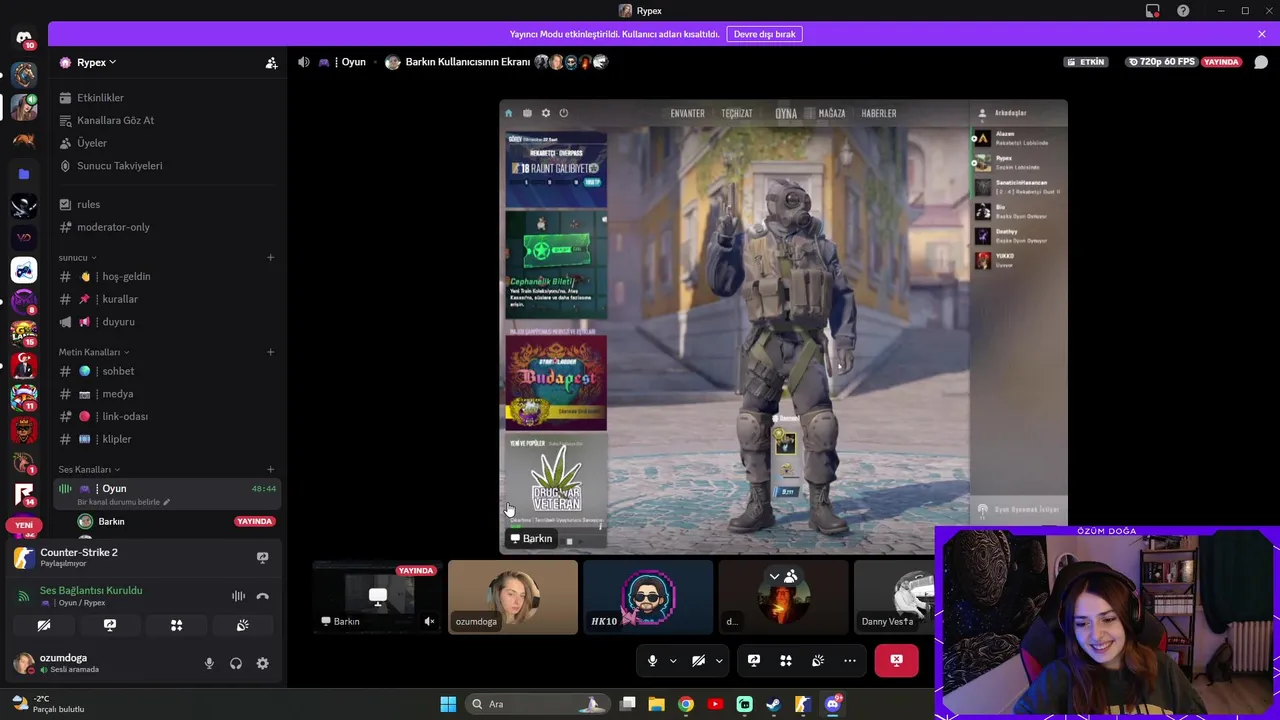1280x720 pixels.
Task: Open the medya text channel
Action: 117,394
